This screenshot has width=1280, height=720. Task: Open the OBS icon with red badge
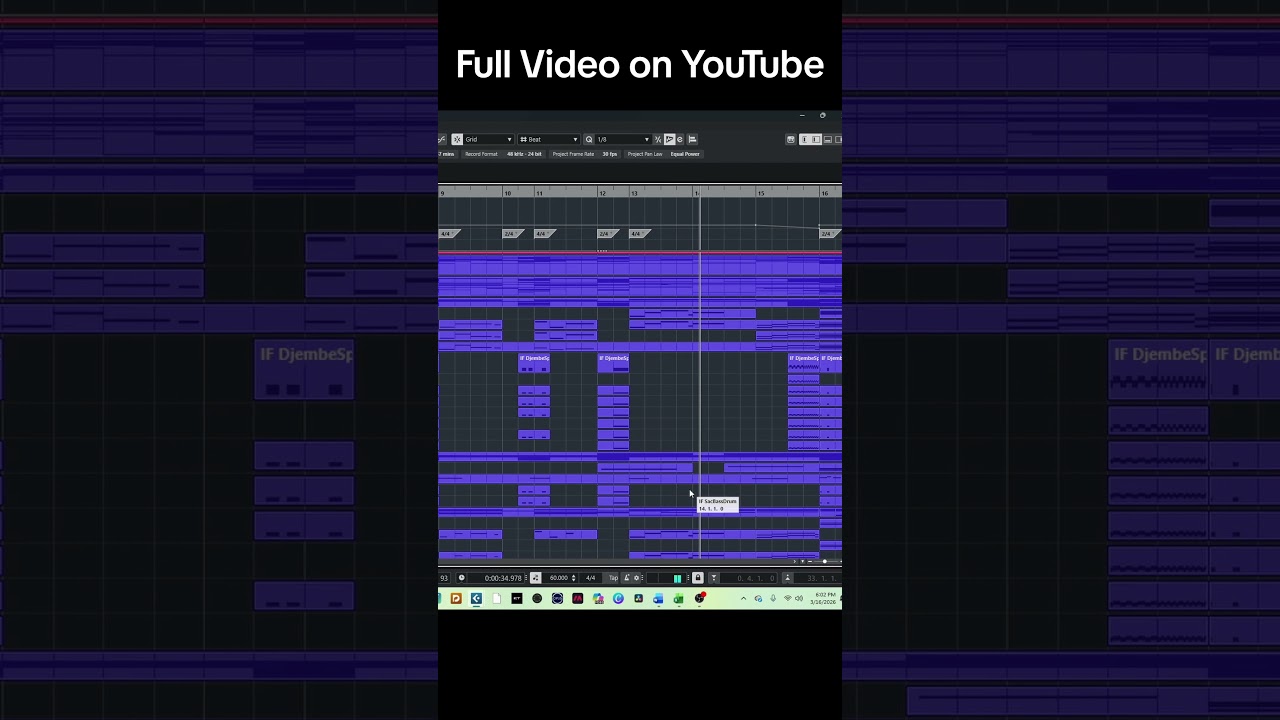pyautogui.click(x=699, y=598)
